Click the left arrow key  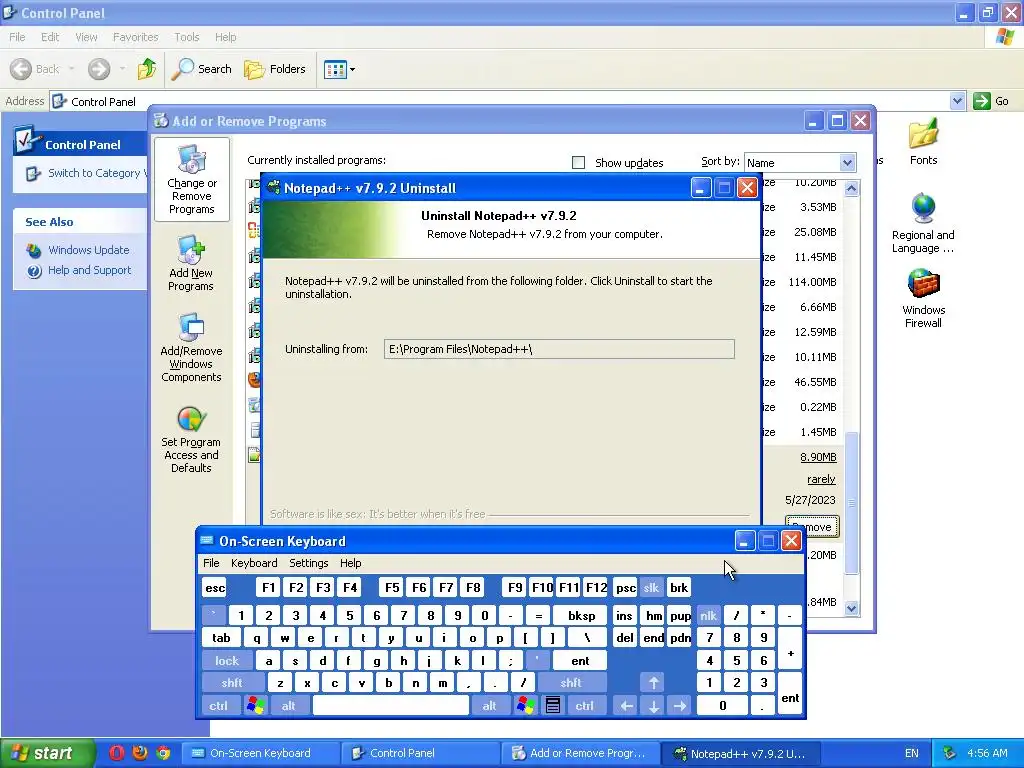tap(626, 706)
